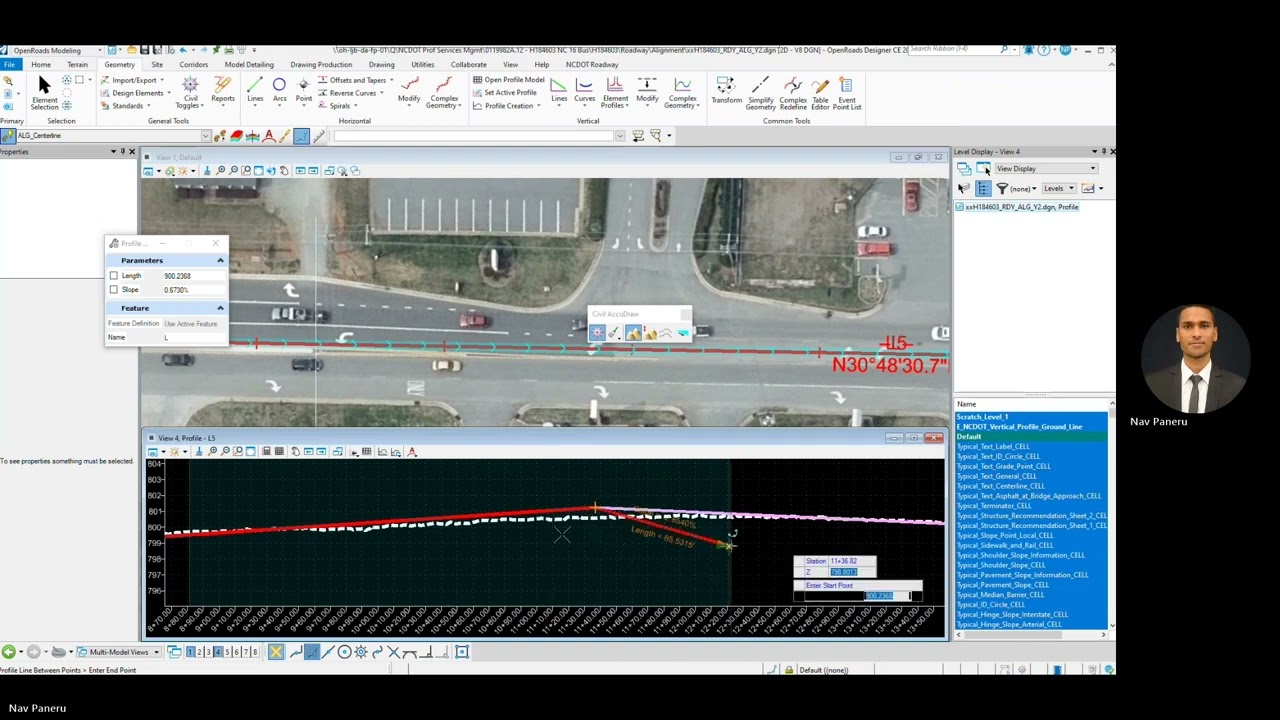Open the Civil Toggles tool
The width and height of the screenshot is (1280, 720).
tap(189, 92)
